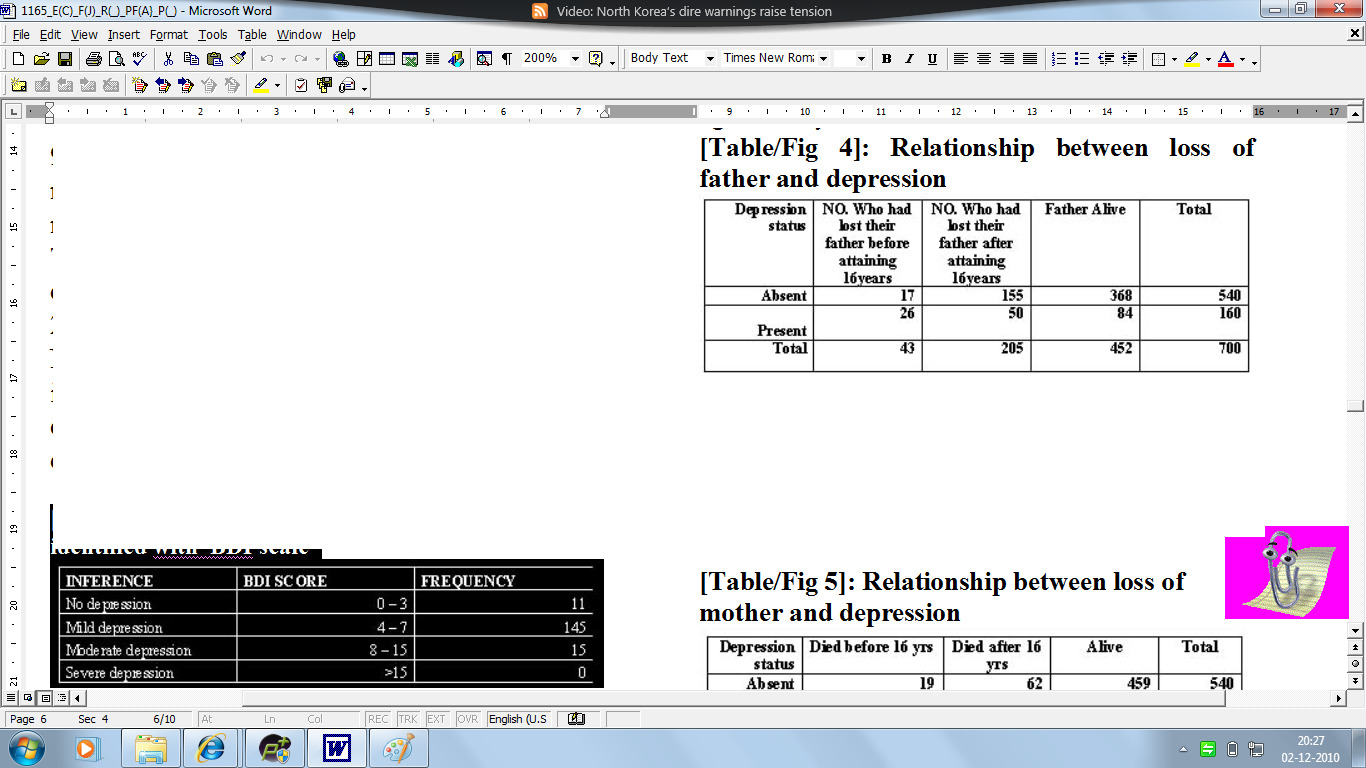Run the Spelling and Grammar check

tap(139, 59)
